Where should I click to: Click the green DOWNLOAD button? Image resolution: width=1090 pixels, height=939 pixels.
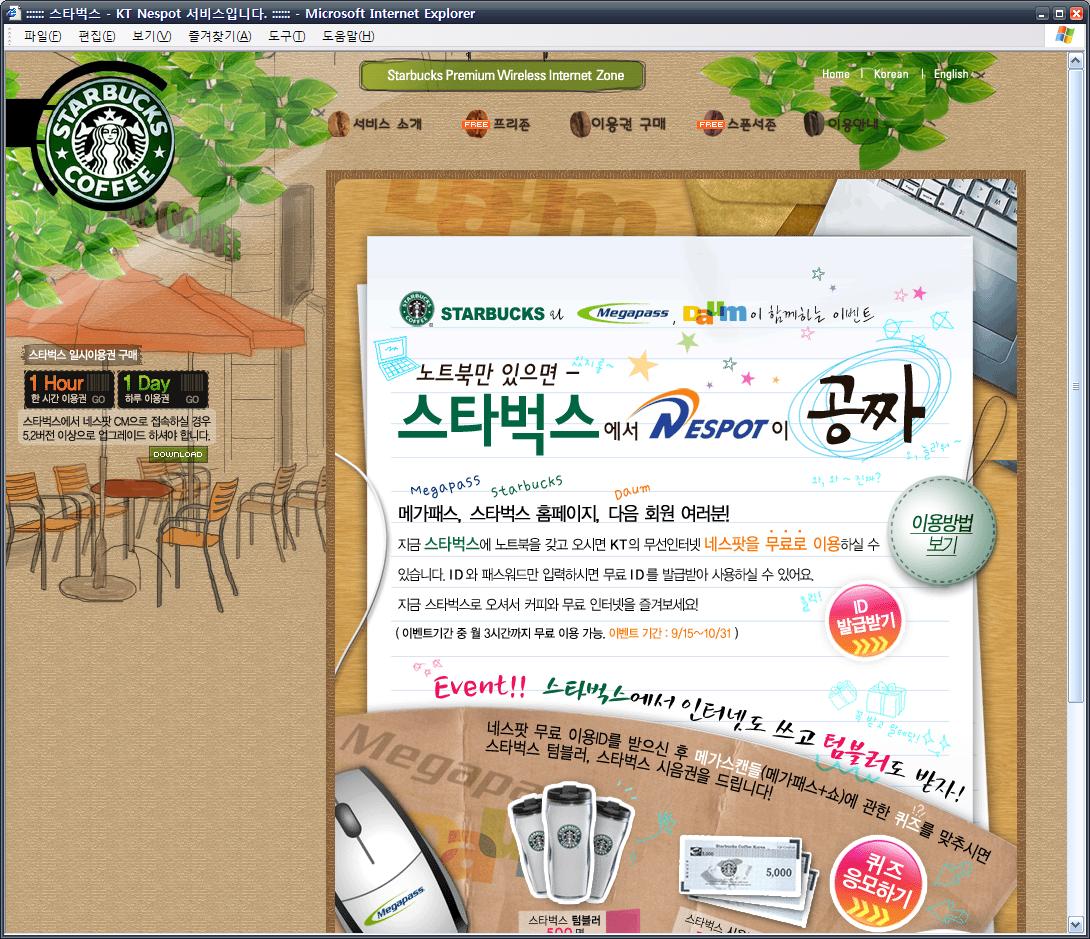(x=178, y=455)
